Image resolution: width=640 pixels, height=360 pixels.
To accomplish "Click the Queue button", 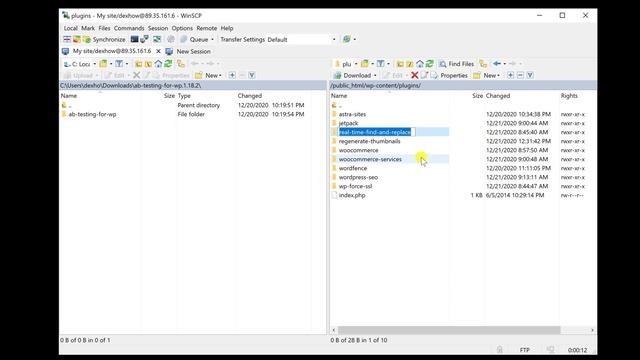I will coord(194,39).
